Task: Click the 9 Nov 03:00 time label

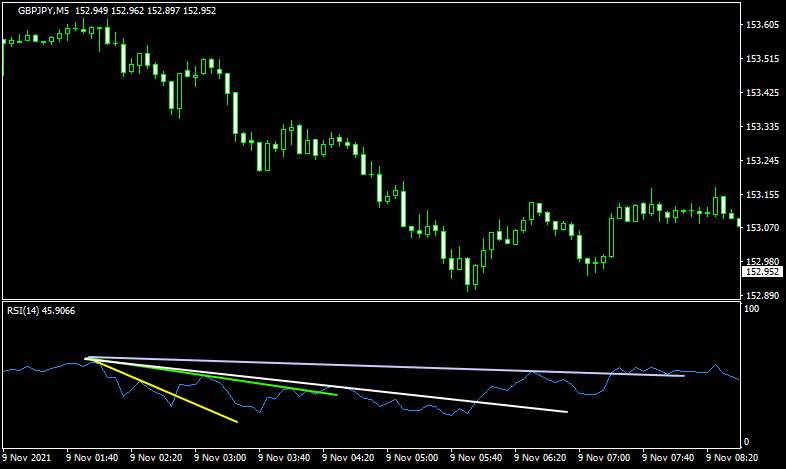Action: coord(220,457)
